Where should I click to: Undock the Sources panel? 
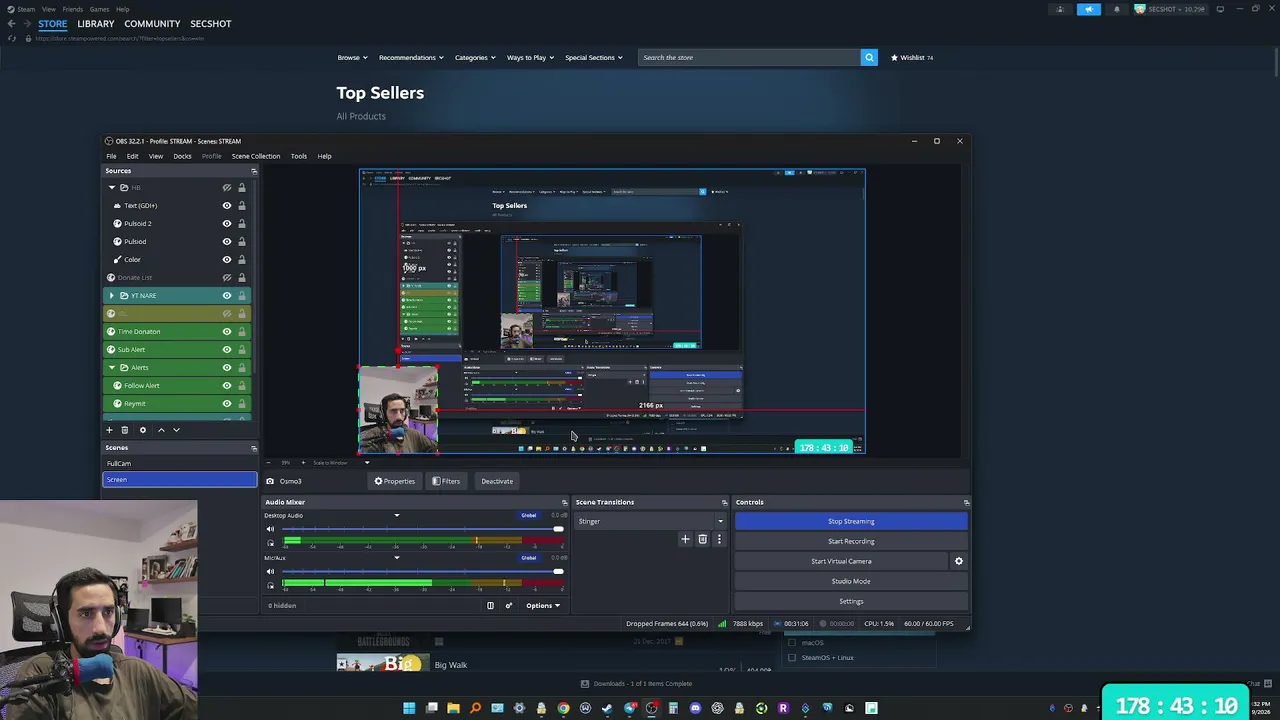(x=254, y=171)
